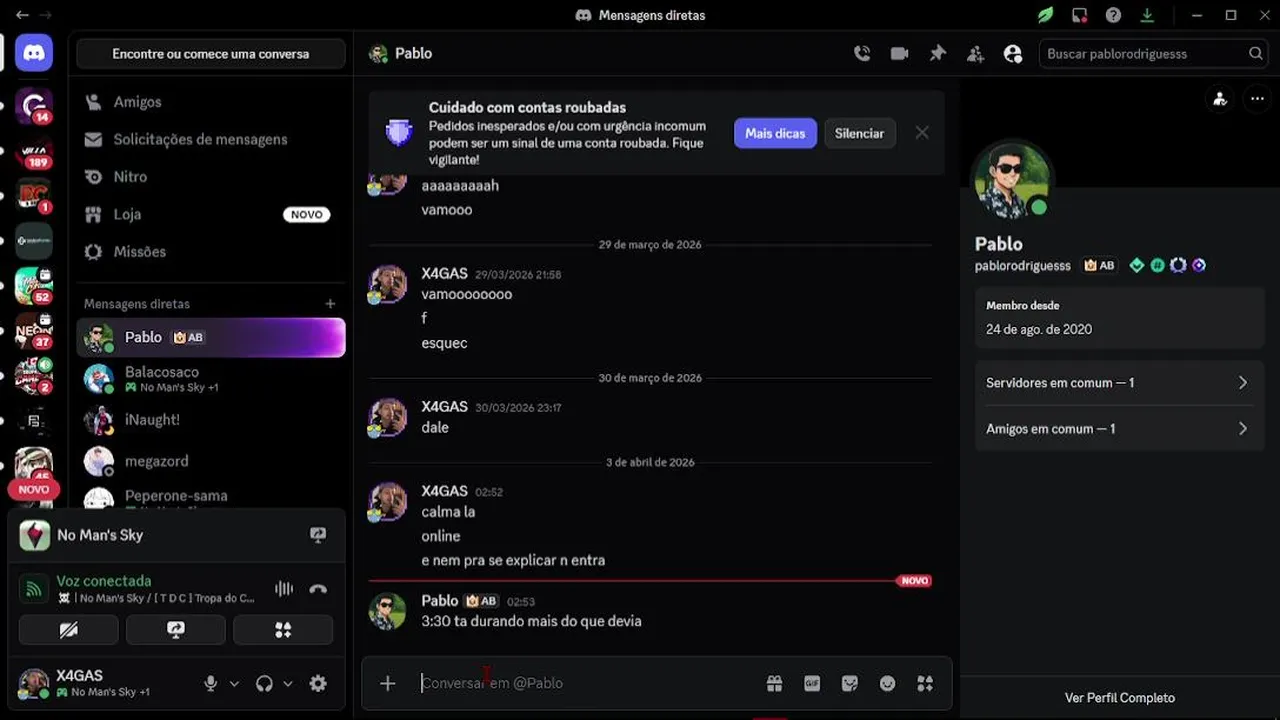Open the inbox icon in title bar

coord(1079,15)
